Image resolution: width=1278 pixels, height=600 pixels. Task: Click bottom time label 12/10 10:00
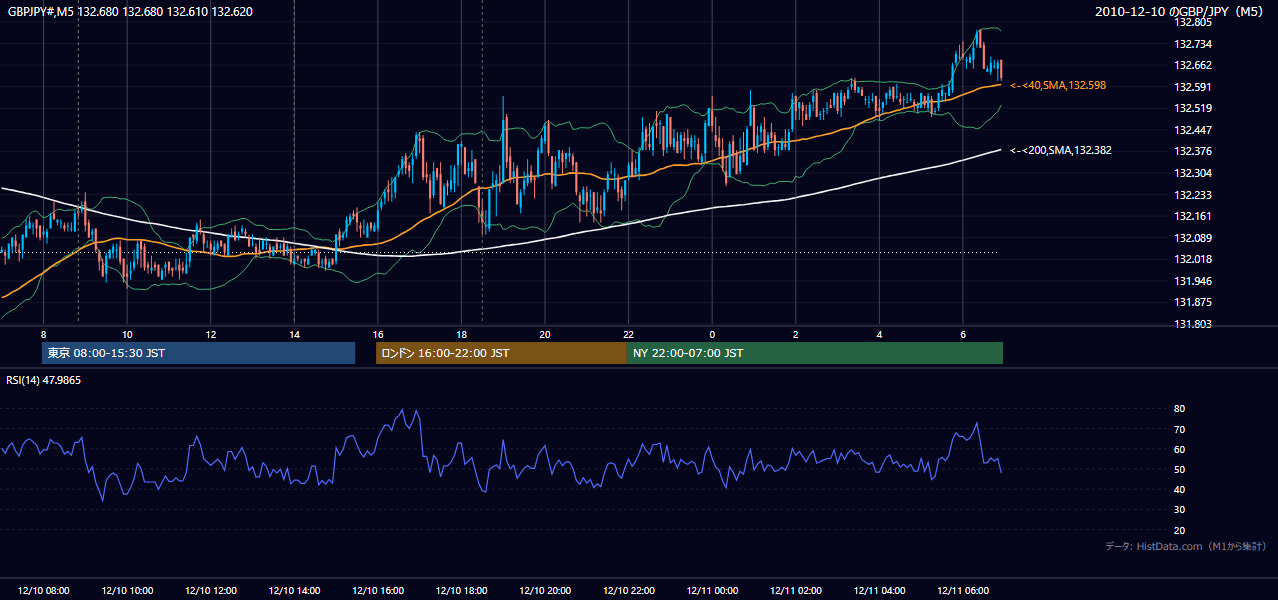point(127,591)
